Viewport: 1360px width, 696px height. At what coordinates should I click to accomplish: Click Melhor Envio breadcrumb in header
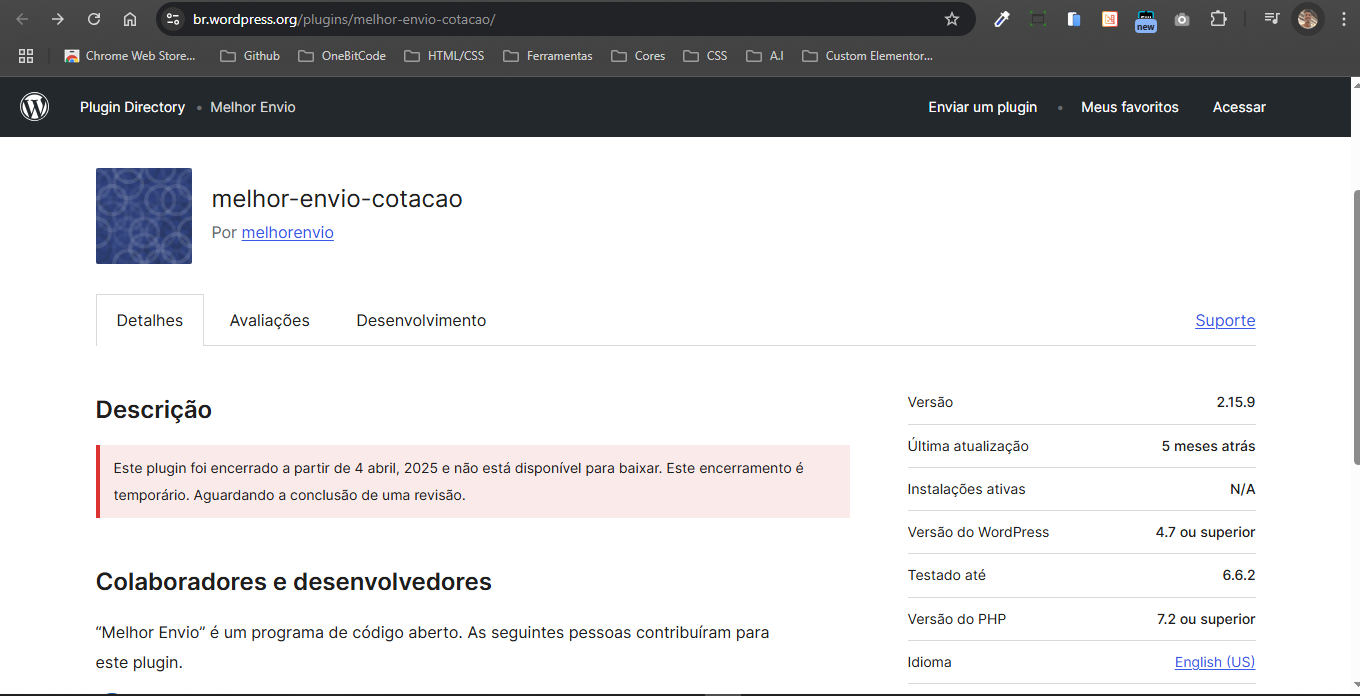click(x=253, y=107)
